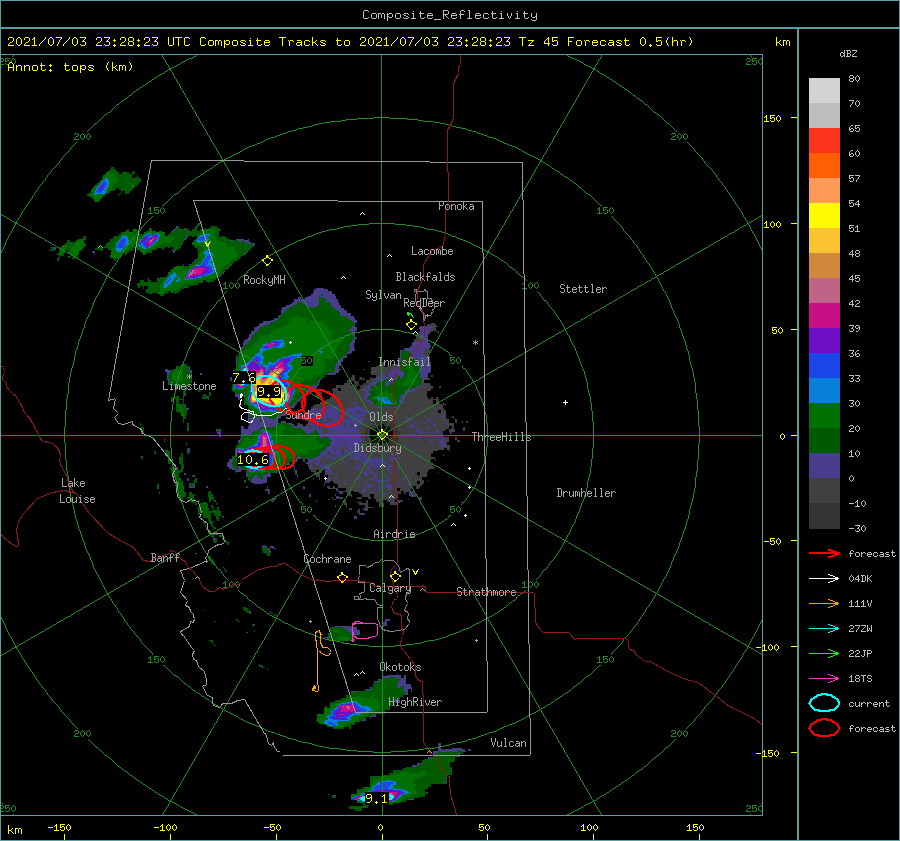Click the Blackfalds city label
This screenshot has width=900, height=841.
(425, 277)
